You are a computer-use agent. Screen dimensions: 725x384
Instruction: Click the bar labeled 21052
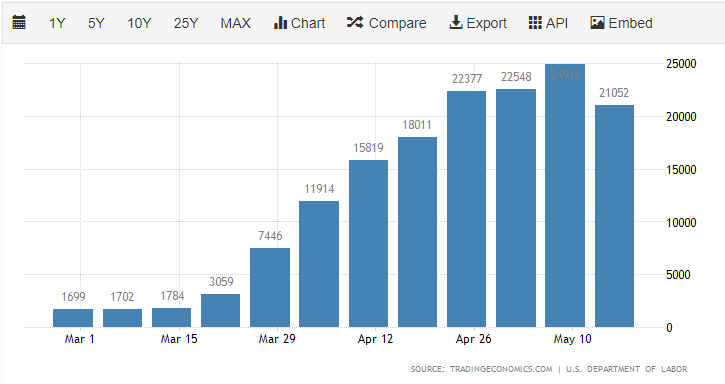pos(614,216)
